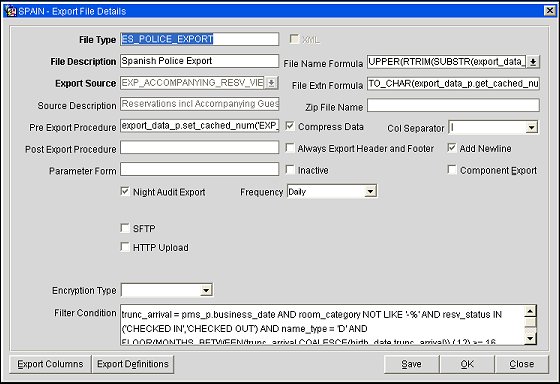Mark the export as Inactive
Image resolution: width=560 pixels, height=384 pixels.
coord(290,170)
